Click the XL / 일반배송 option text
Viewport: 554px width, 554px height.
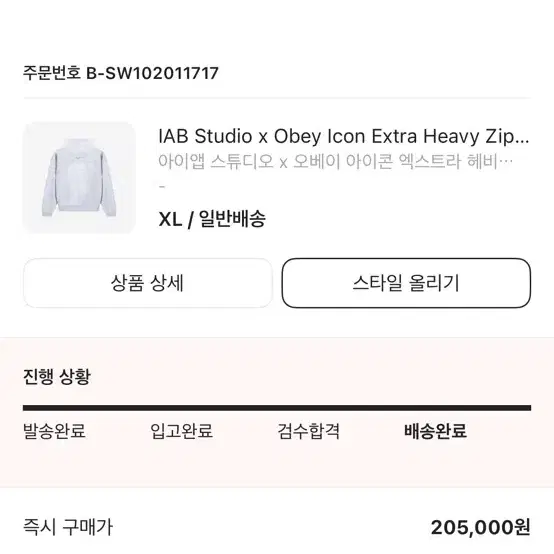pos(212,219)
